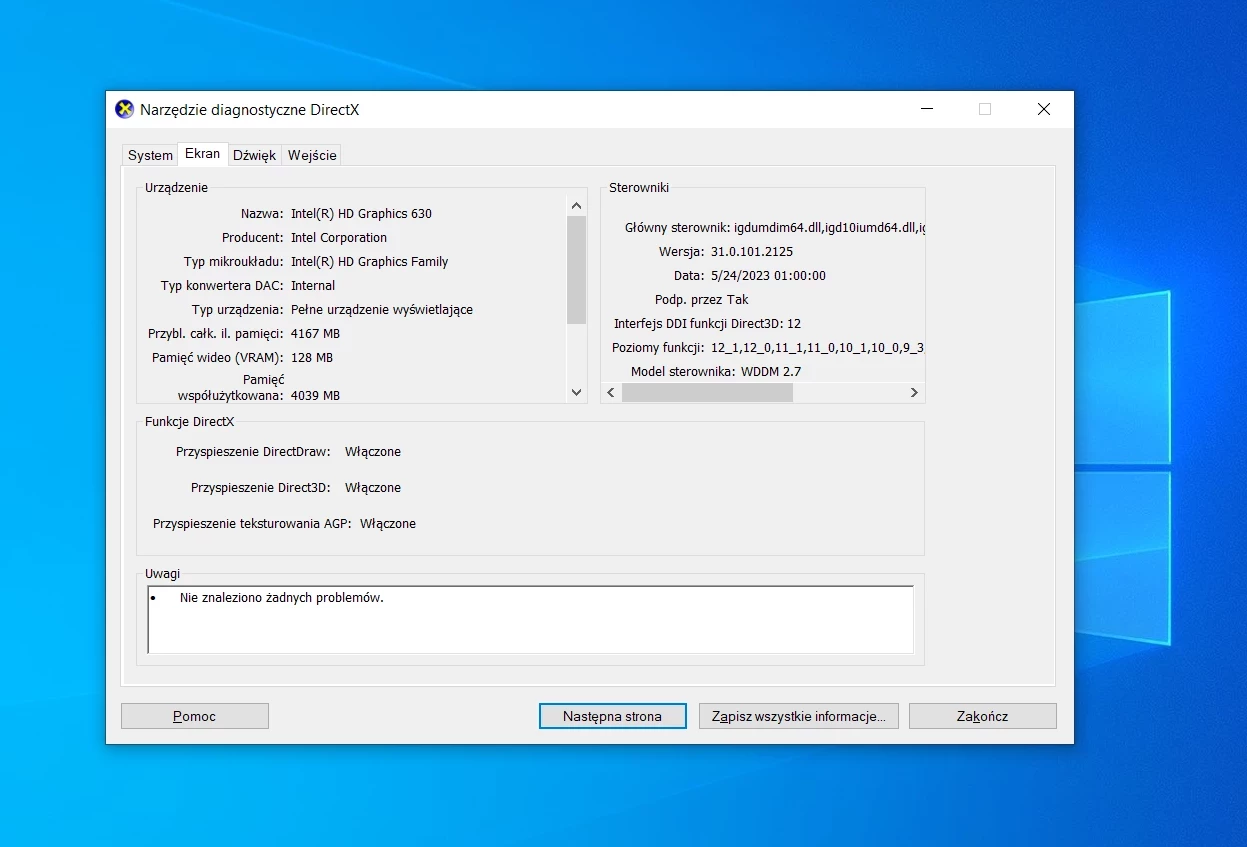The image size is (1247, 847).
Task: Switch to the System tab
Action: (150, 155)
